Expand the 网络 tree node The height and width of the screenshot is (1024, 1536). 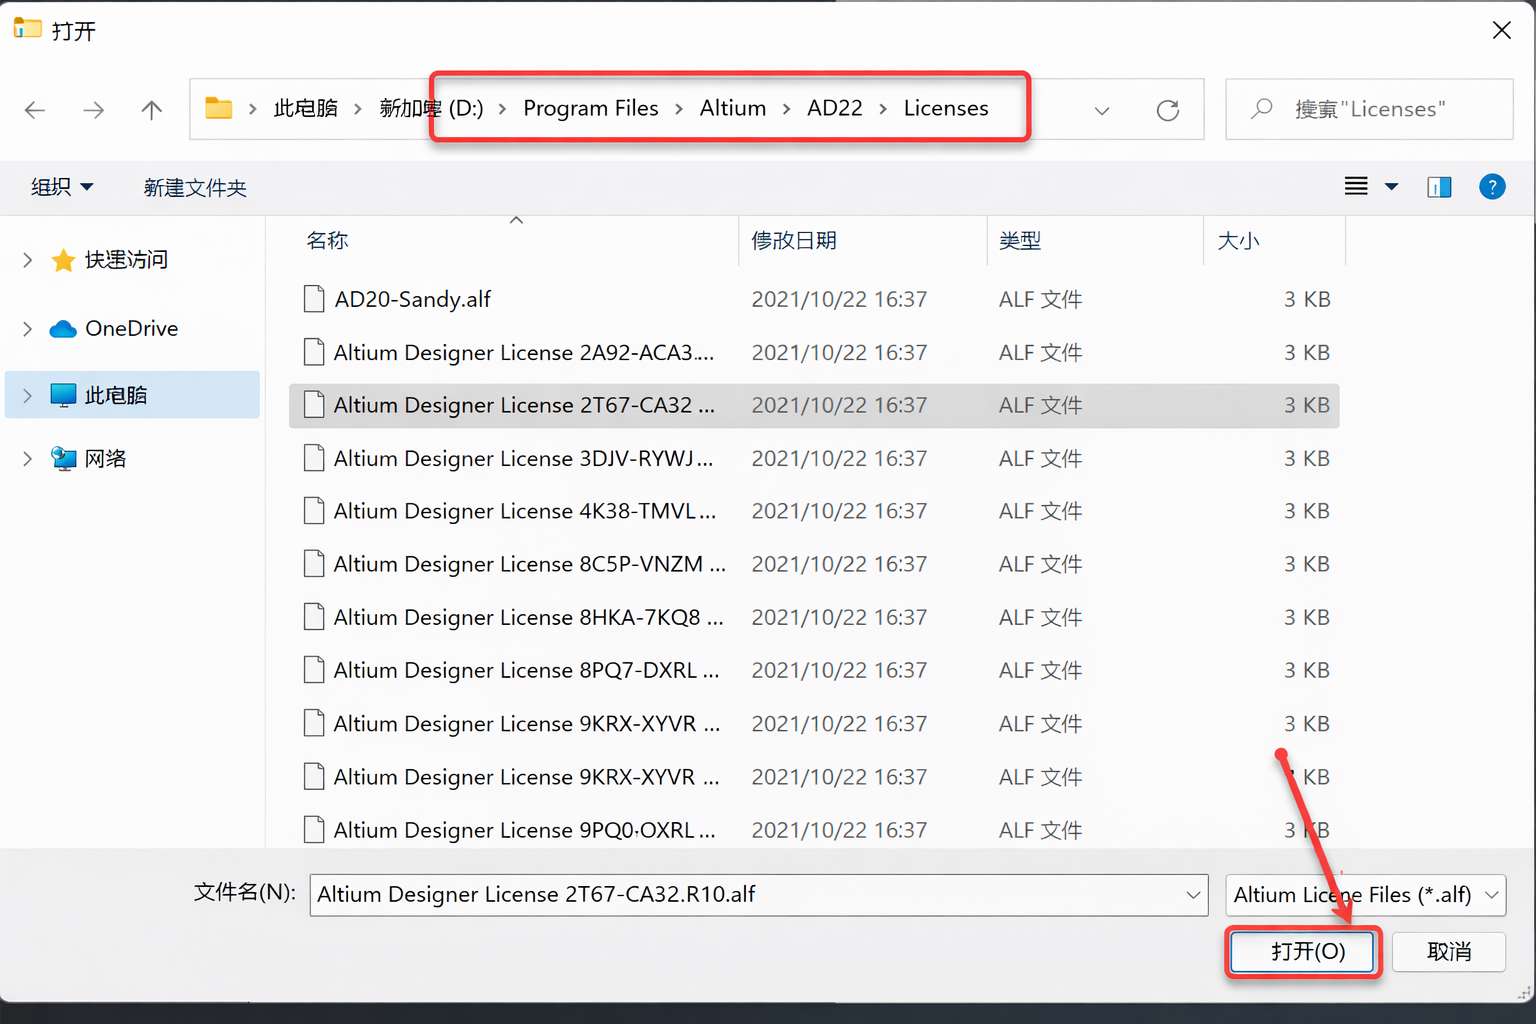tap(27, 458)
